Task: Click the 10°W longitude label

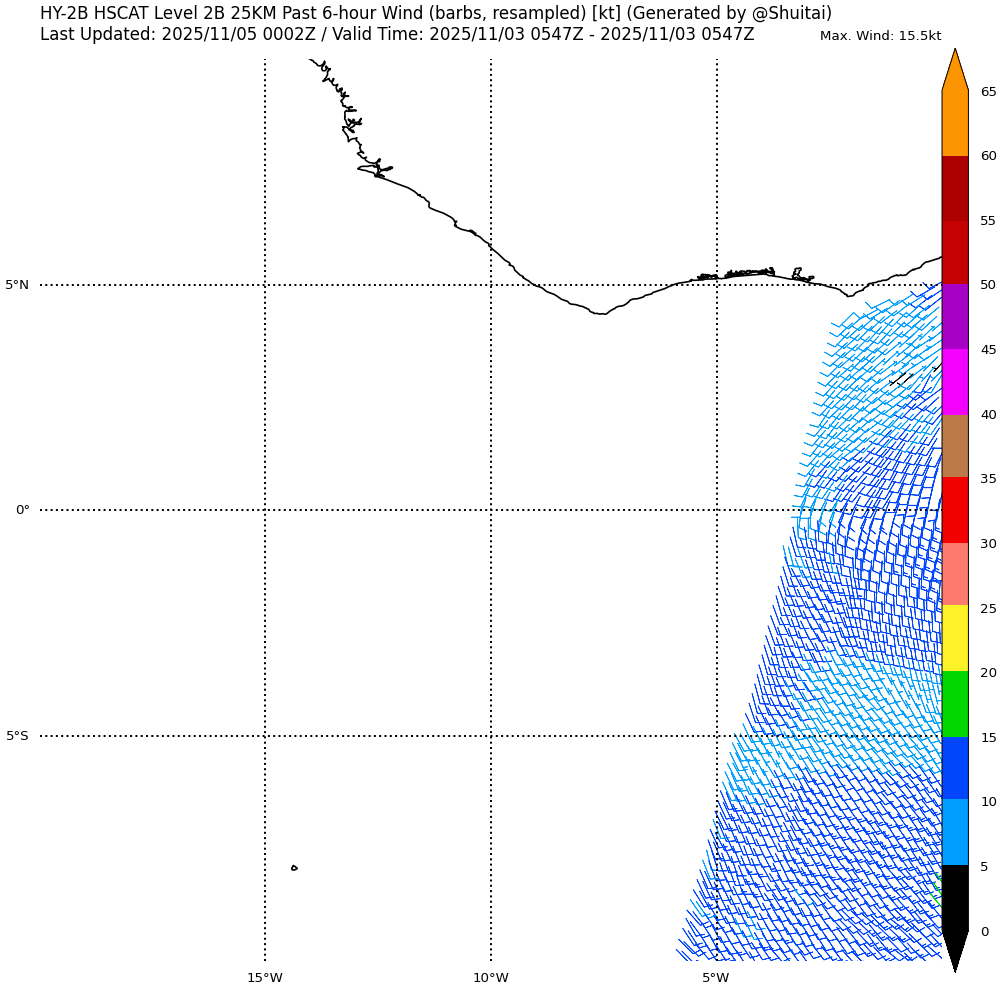Action: pyautogui.click(x=491, y=977)
